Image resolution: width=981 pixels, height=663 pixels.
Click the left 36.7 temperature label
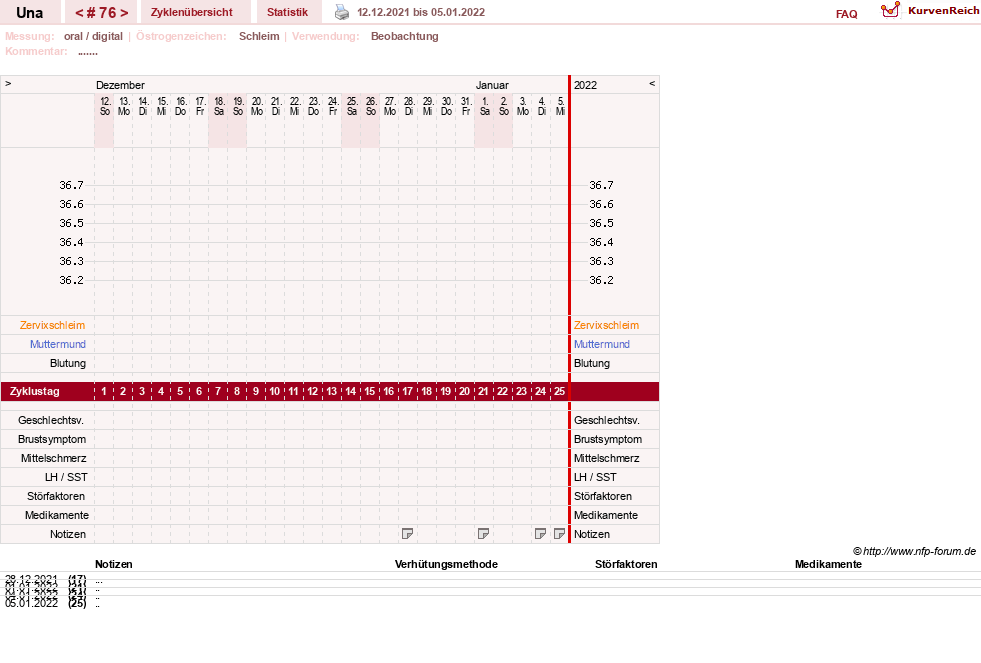71,185
